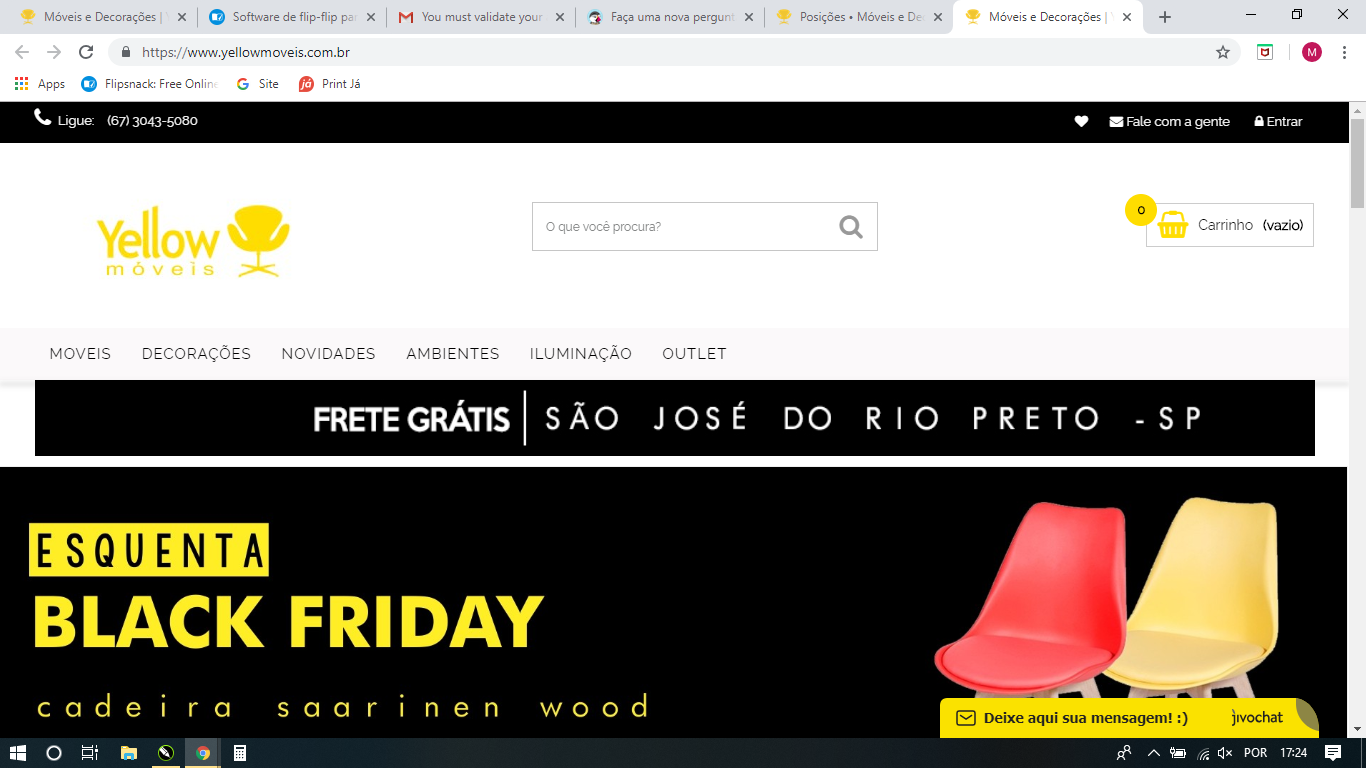Viewport: 1366px width, 768px height.
Task: Click the product search input field
Action: [x=685, y=227]
